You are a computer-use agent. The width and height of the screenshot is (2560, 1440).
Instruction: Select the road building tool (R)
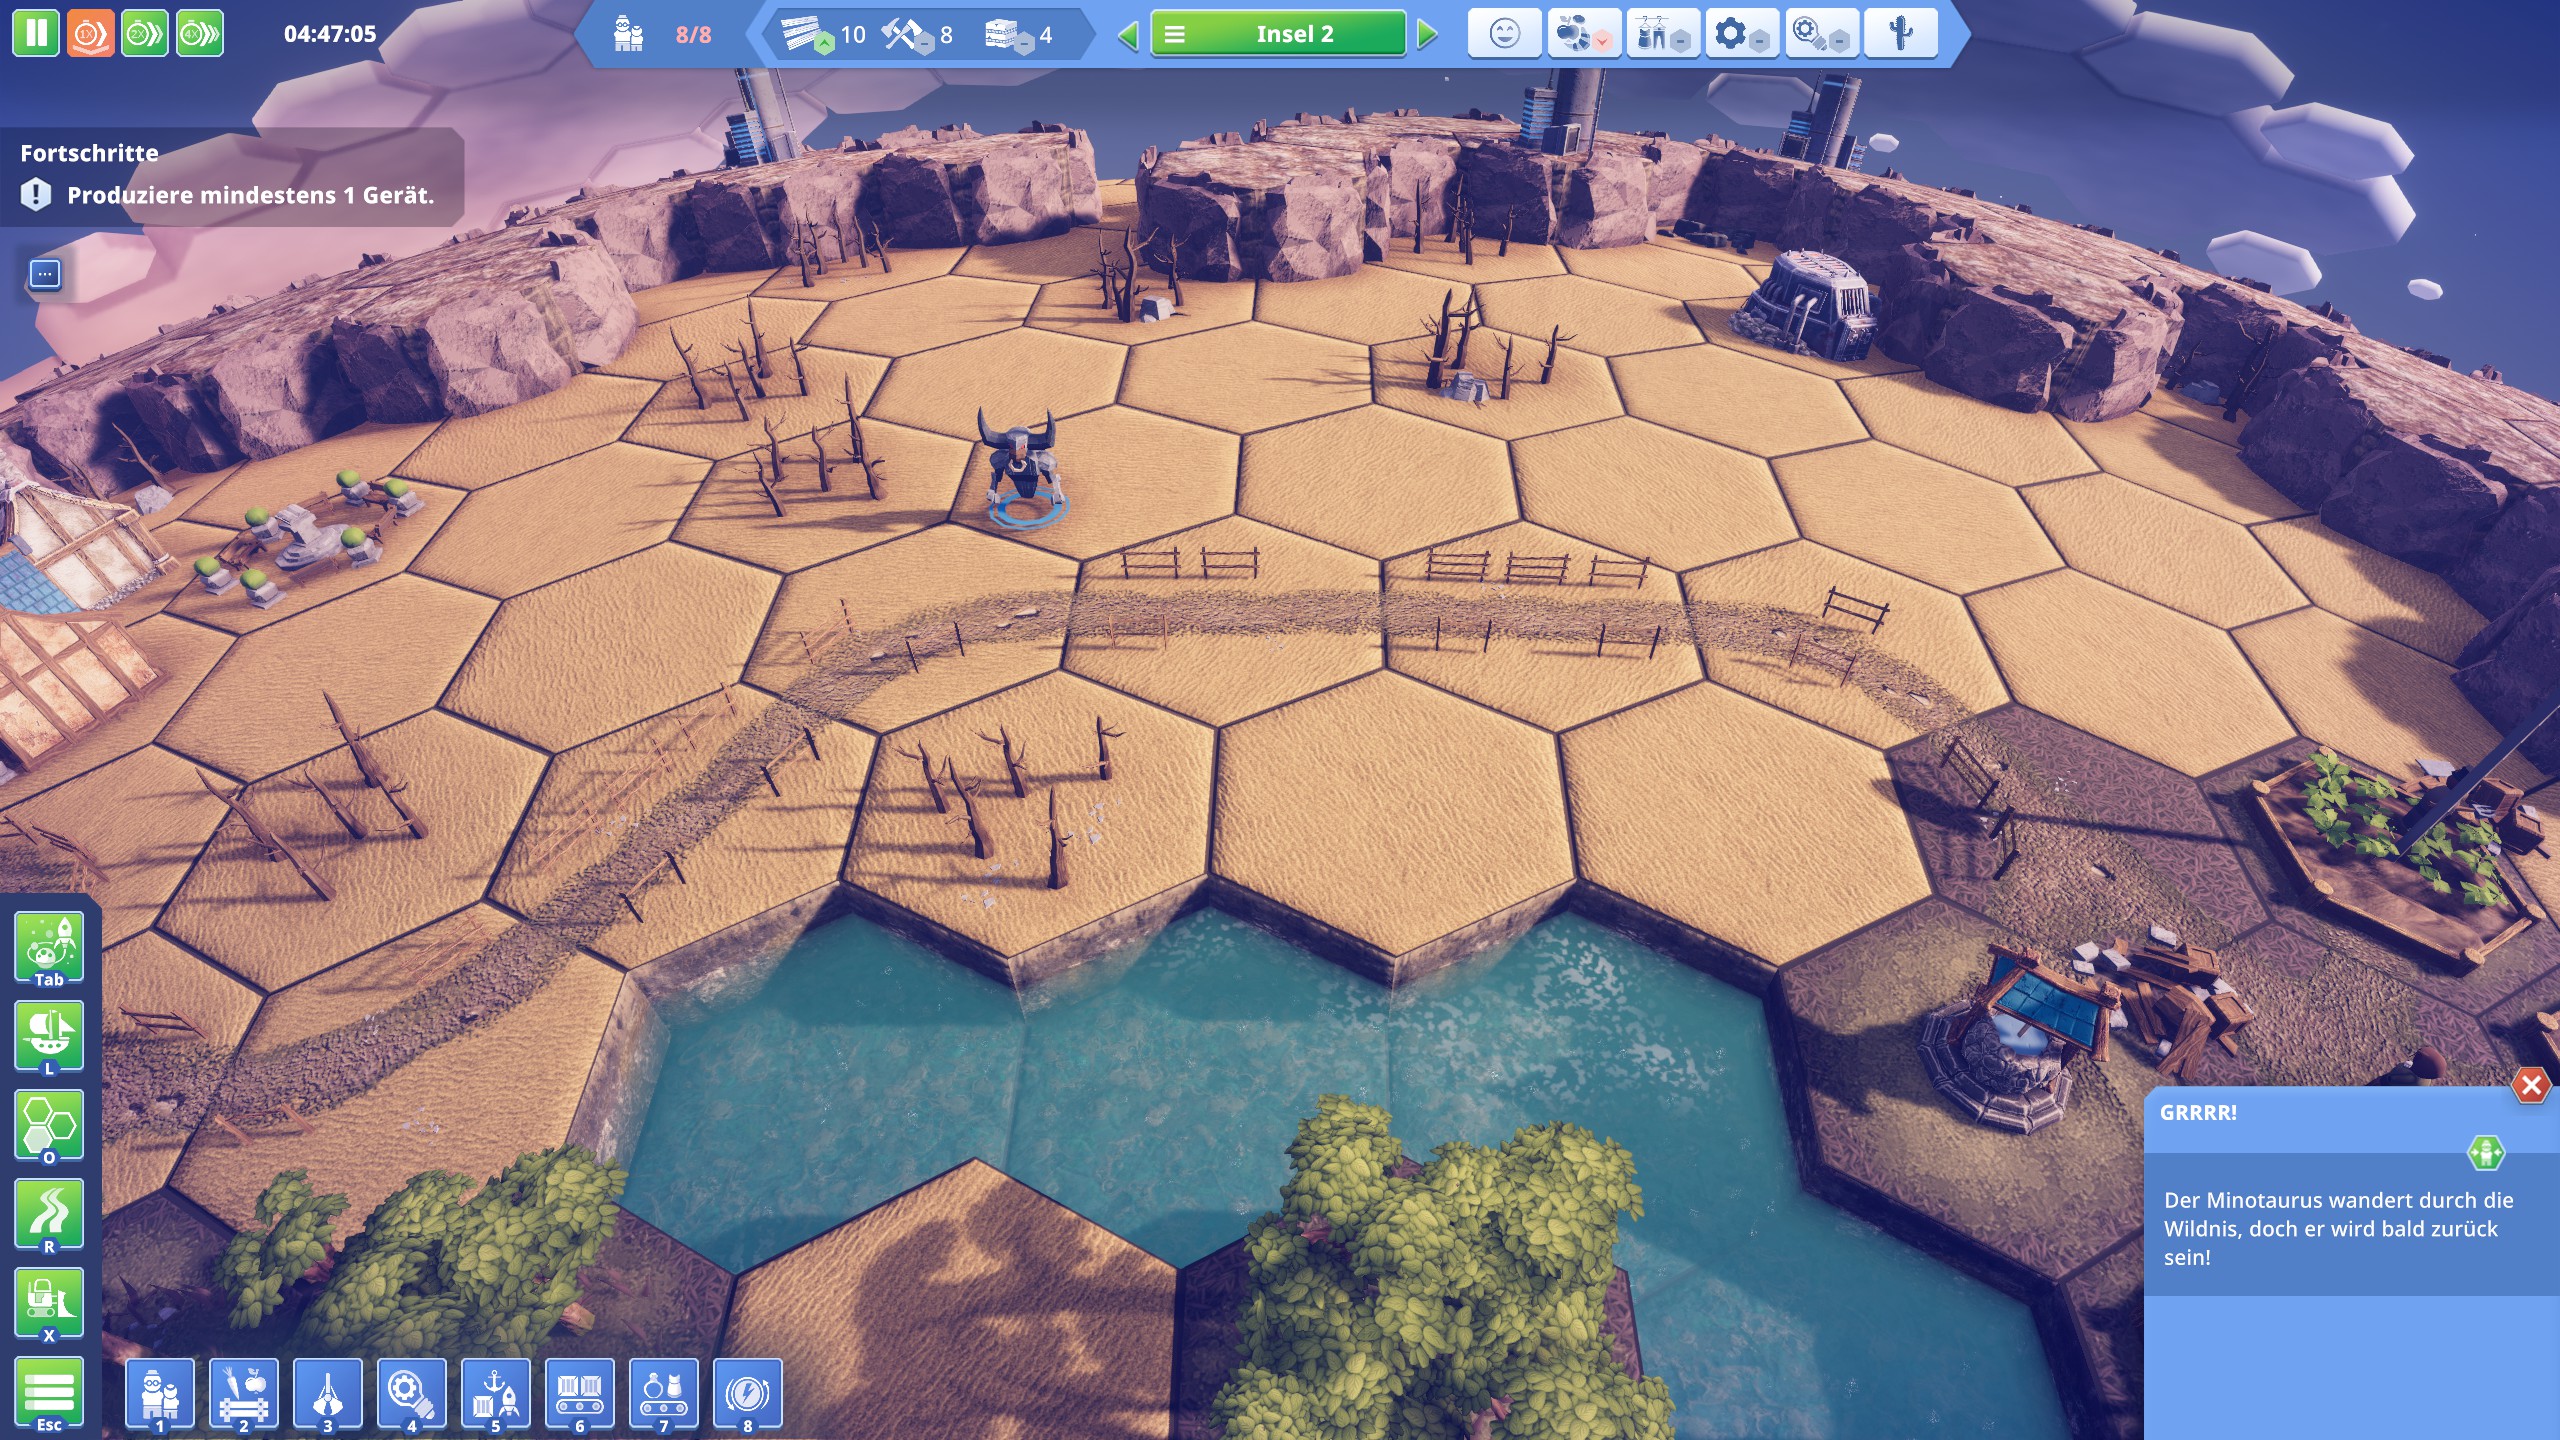coord(49,1213)
